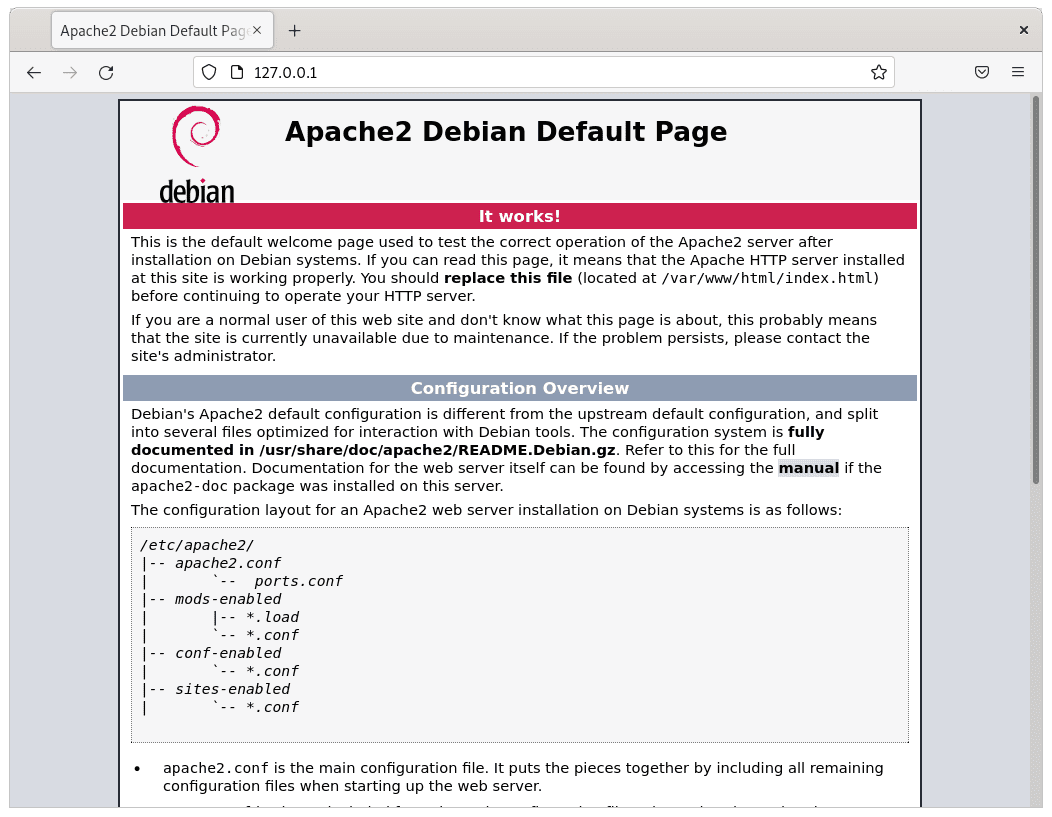
Task: Save the page to Pocket
Action: pos(981,72)
